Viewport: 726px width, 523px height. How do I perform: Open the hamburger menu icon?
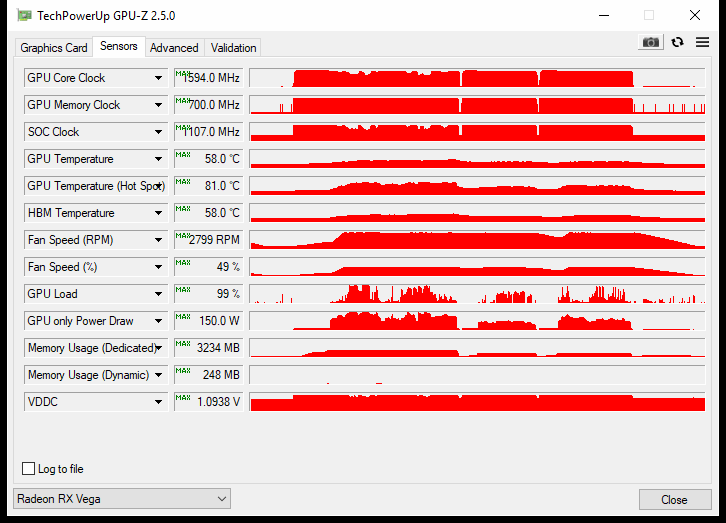(702, 42)
